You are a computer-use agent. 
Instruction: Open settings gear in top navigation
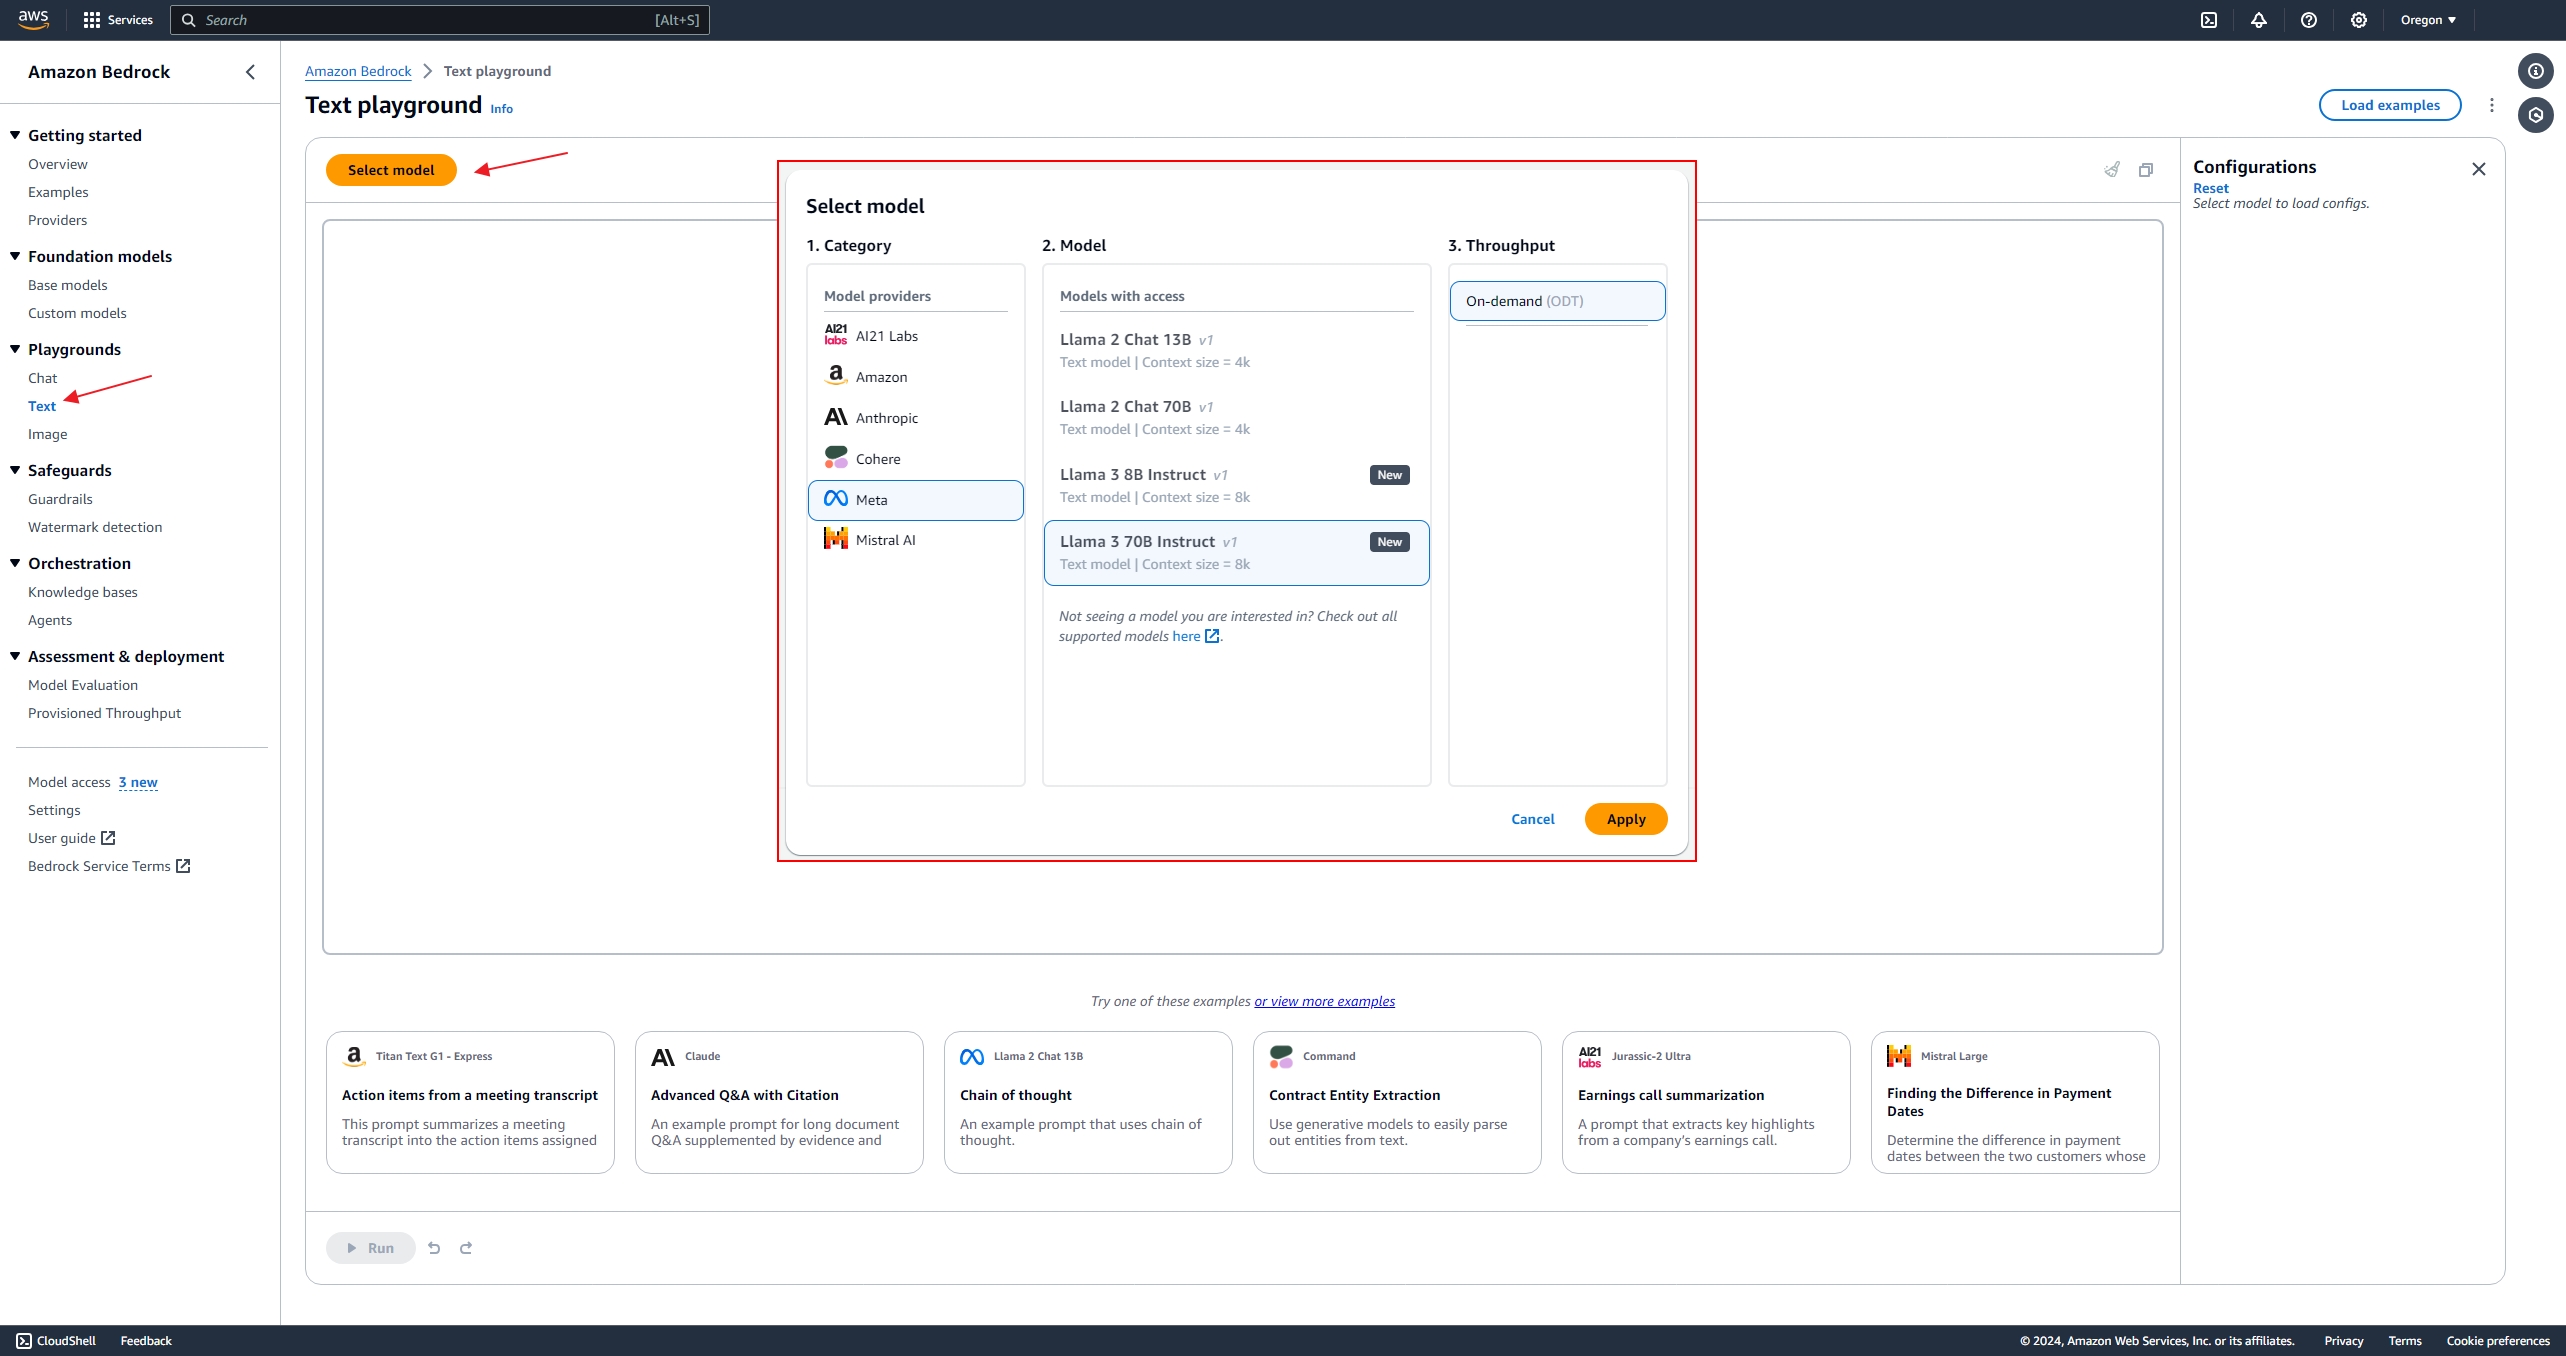[x=2359, y=20]
